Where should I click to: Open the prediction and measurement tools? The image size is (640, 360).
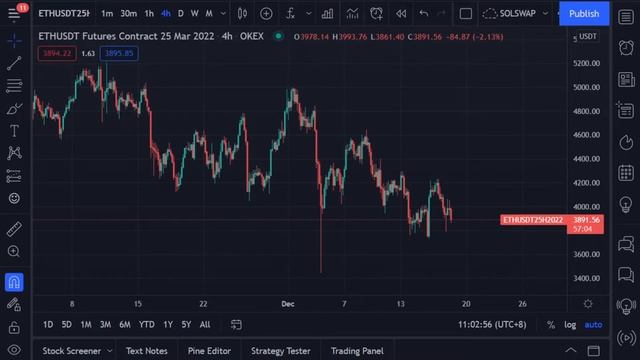14,176
